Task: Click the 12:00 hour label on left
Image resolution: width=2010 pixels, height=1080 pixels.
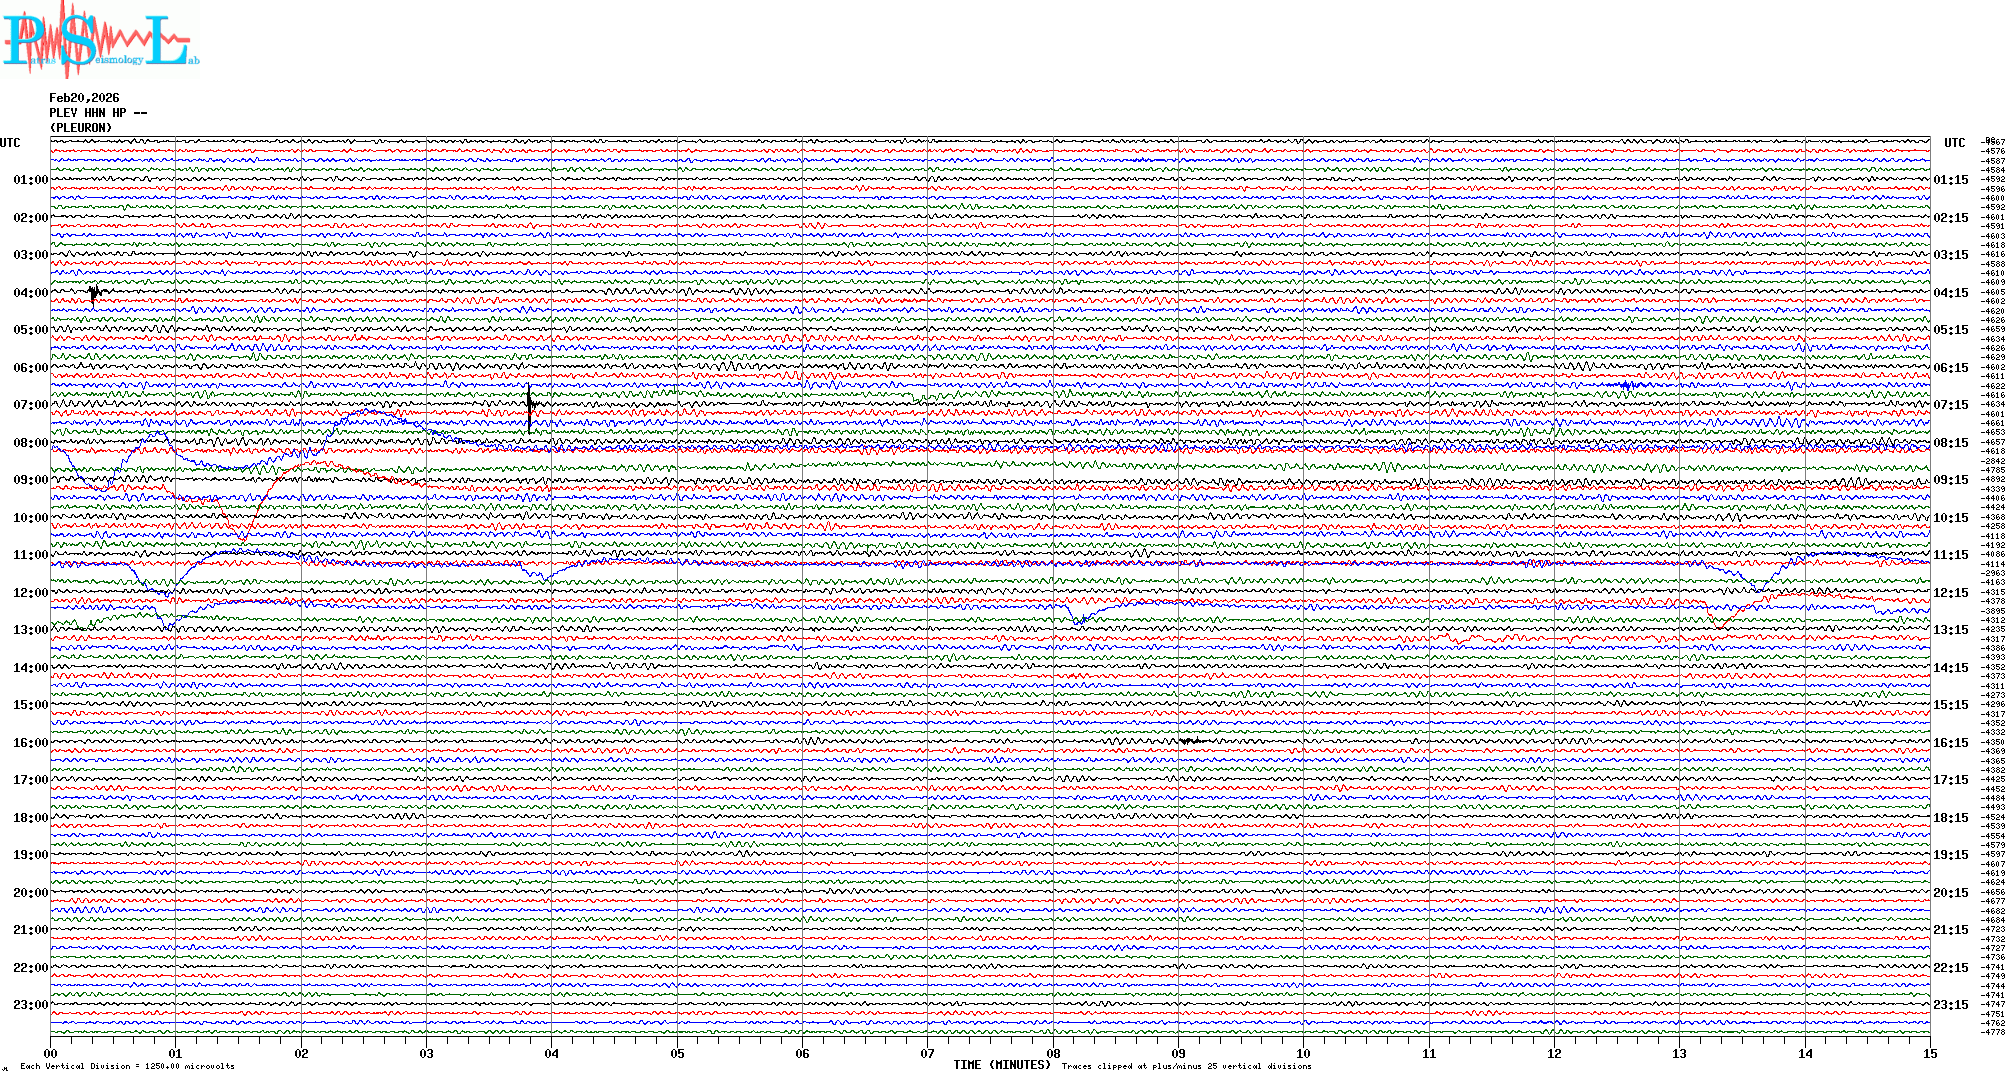Action: pos(30,593)
